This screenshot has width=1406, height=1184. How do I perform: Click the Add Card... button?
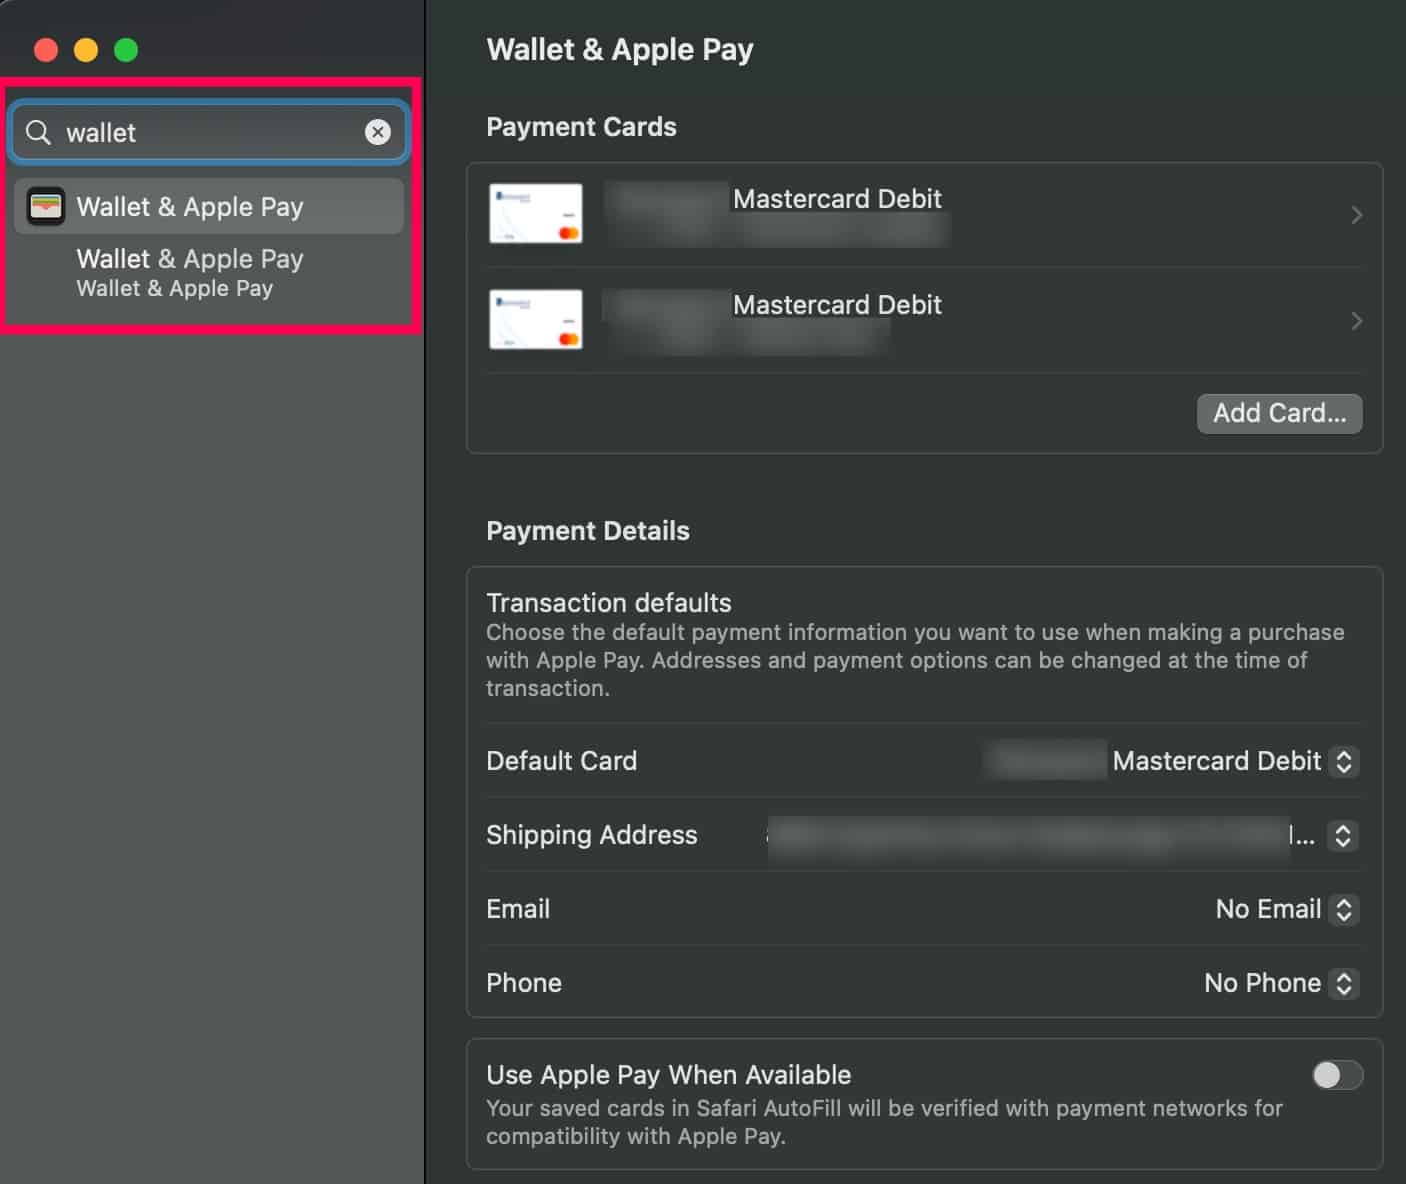[x=1279, y=413]
